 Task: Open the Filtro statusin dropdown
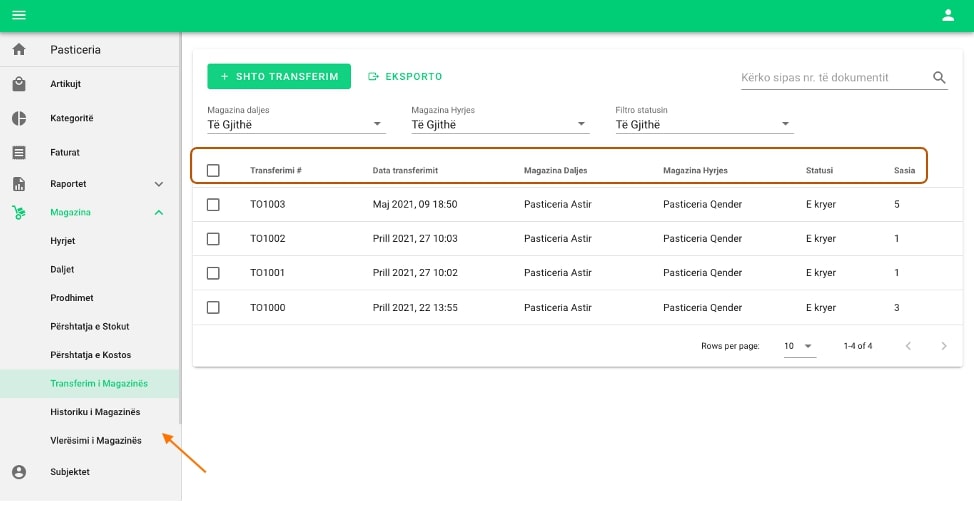(x=703, y=124)
